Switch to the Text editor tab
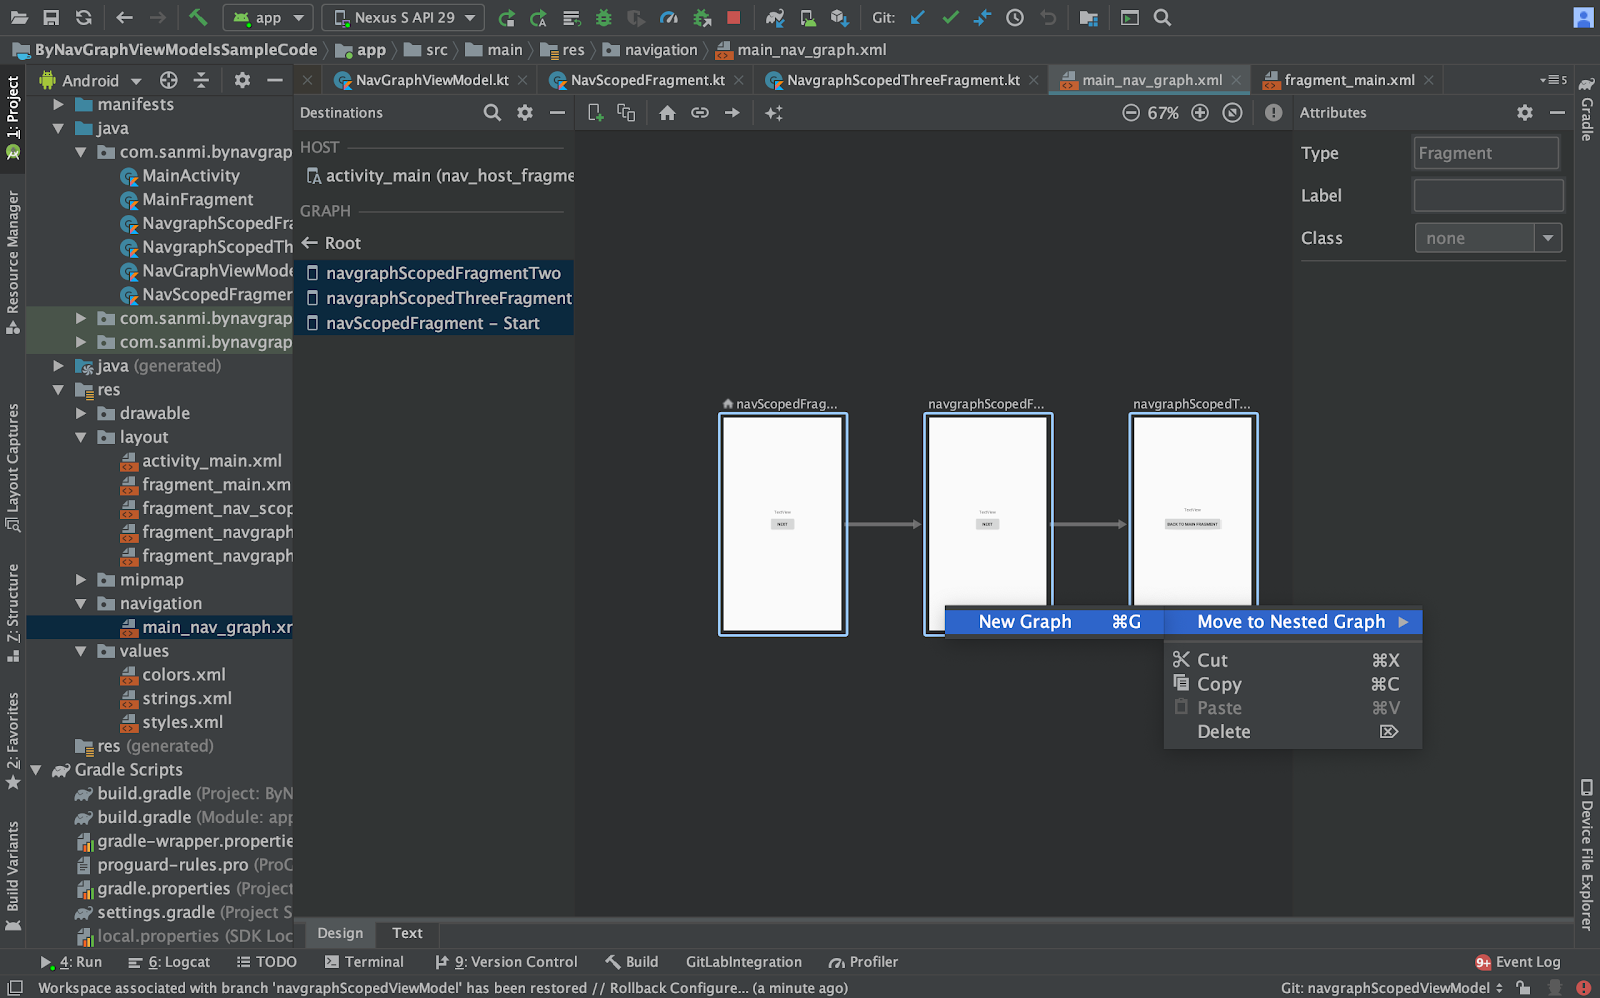This screenshot has height=998, width=1600. click(x=407, y=933)
